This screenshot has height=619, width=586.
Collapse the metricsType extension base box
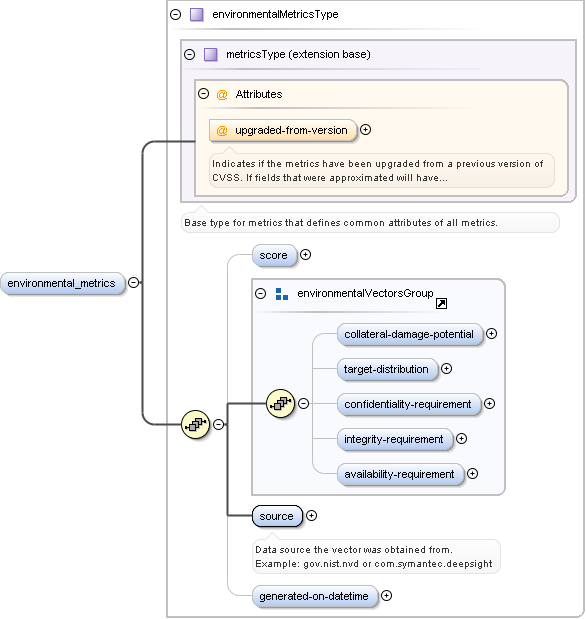pyautogui.click(x=190, y=54)
